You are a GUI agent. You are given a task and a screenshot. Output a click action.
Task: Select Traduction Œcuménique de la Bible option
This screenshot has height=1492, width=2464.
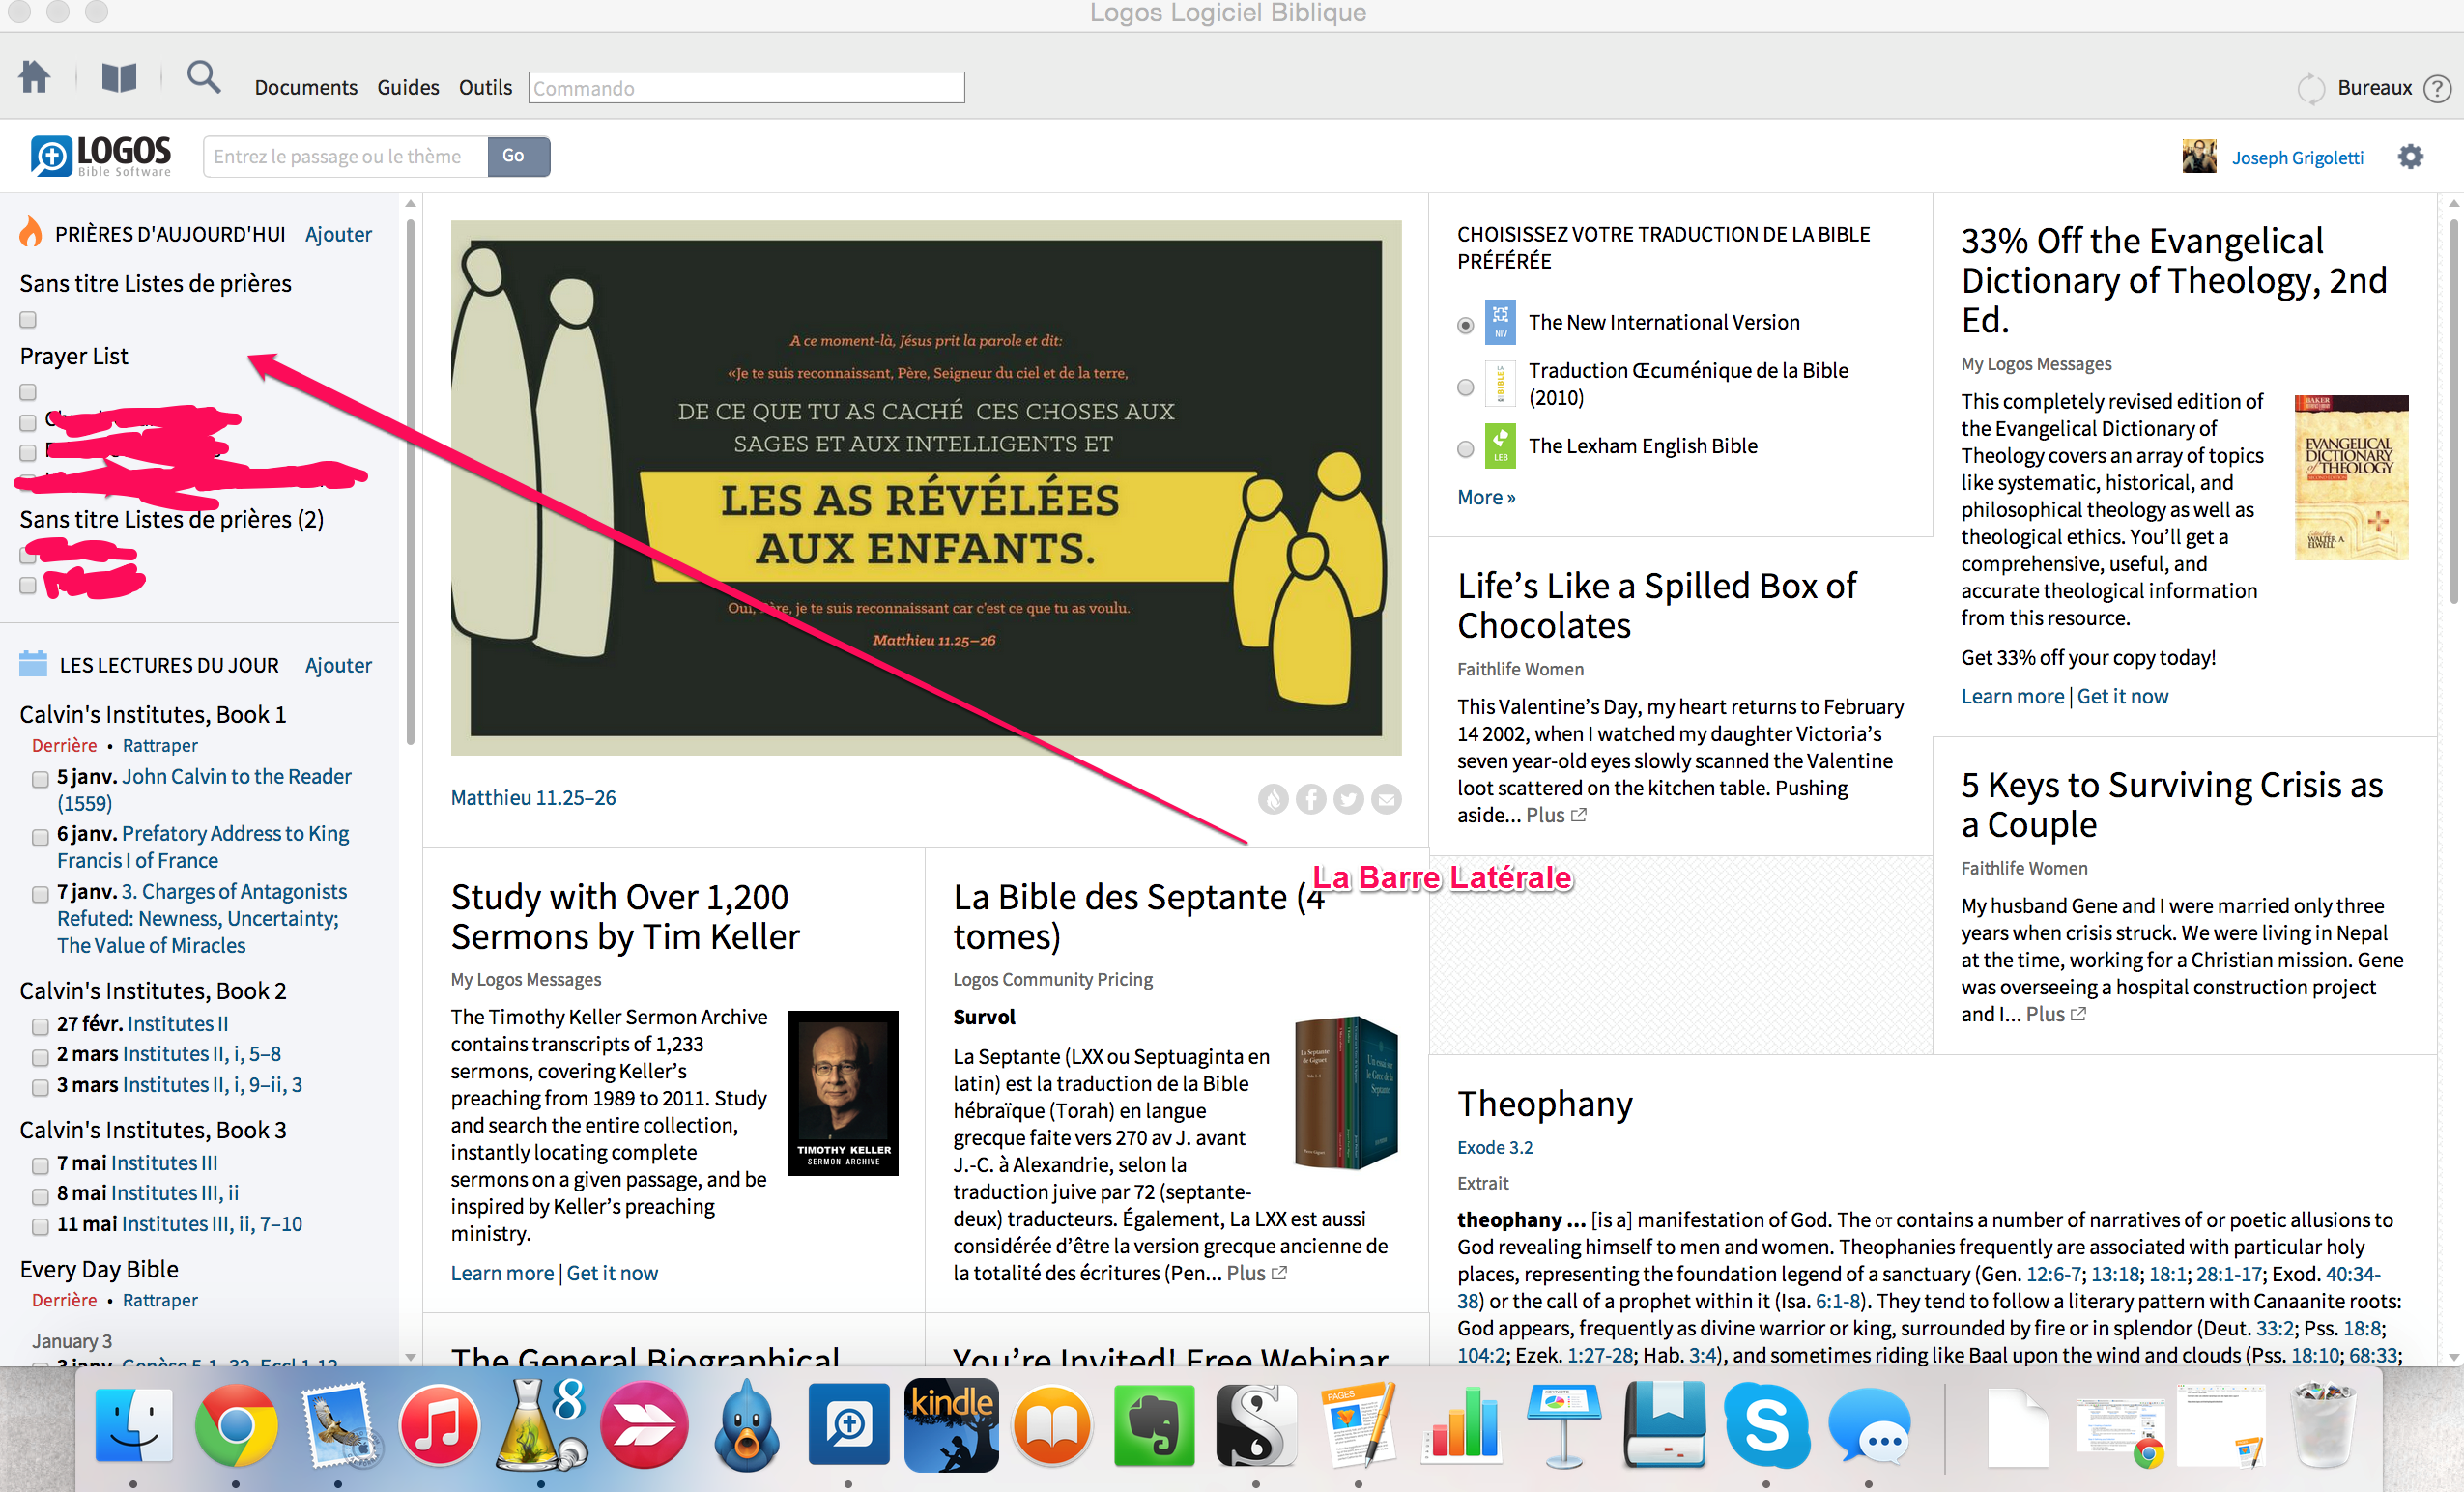[x=1466, y=387]
